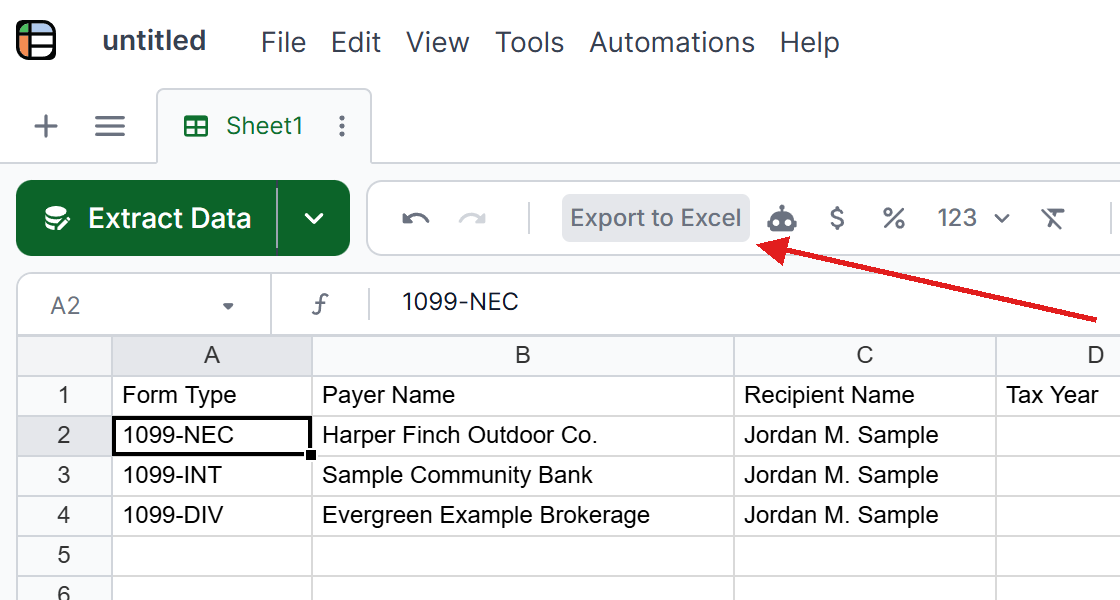
Task: Click the app logo icon
Action: click(x=36, y=41)
